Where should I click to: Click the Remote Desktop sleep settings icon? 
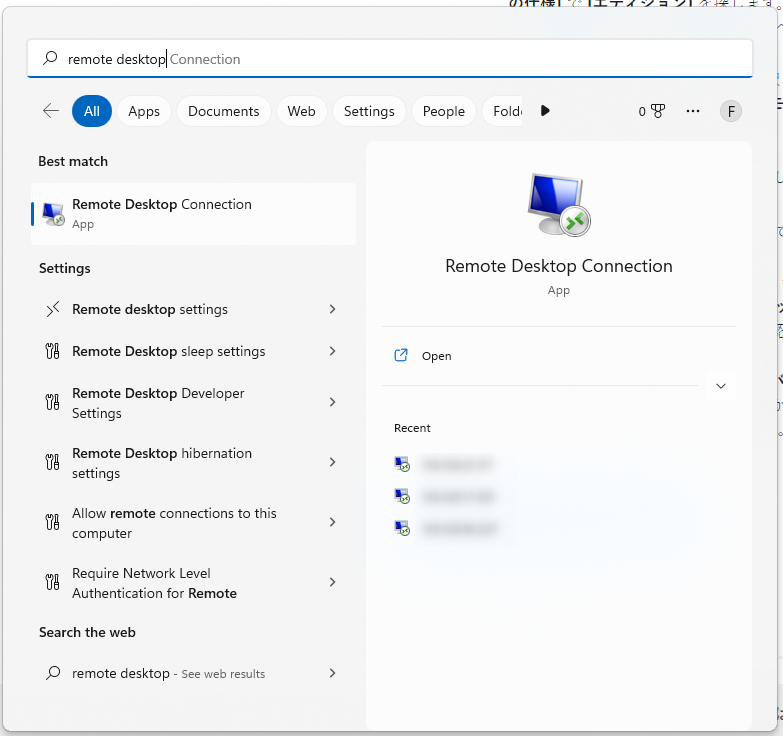(52, 352)
